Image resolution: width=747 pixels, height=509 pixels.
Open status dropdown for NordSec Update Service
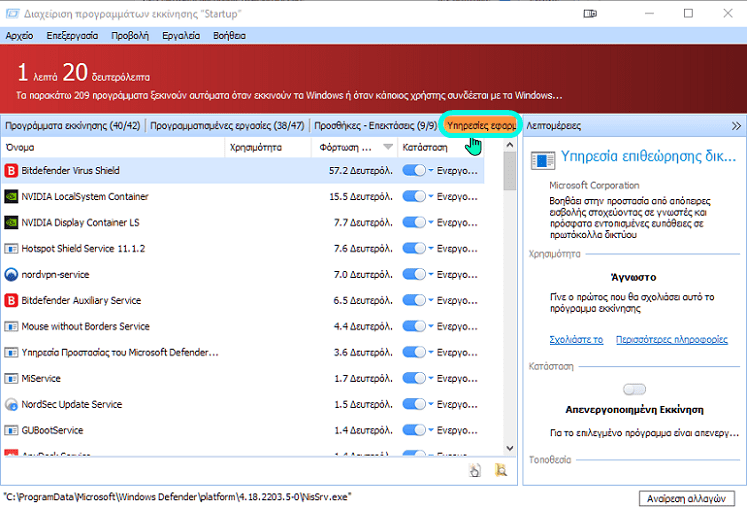click(431, 404)
